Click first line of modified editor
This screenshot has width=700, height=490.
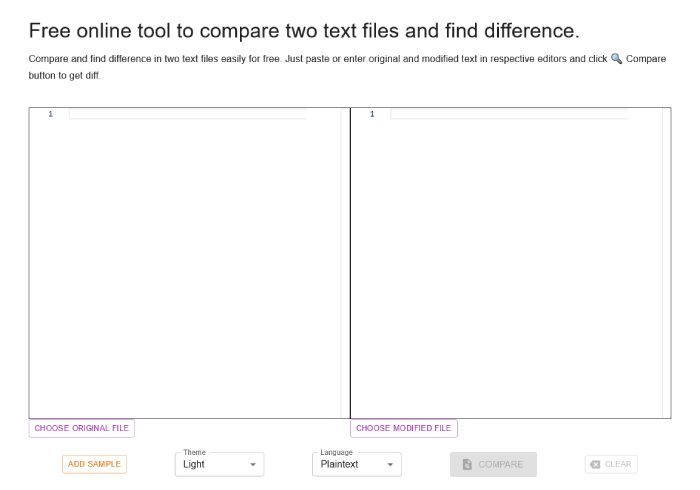(509, 114)
